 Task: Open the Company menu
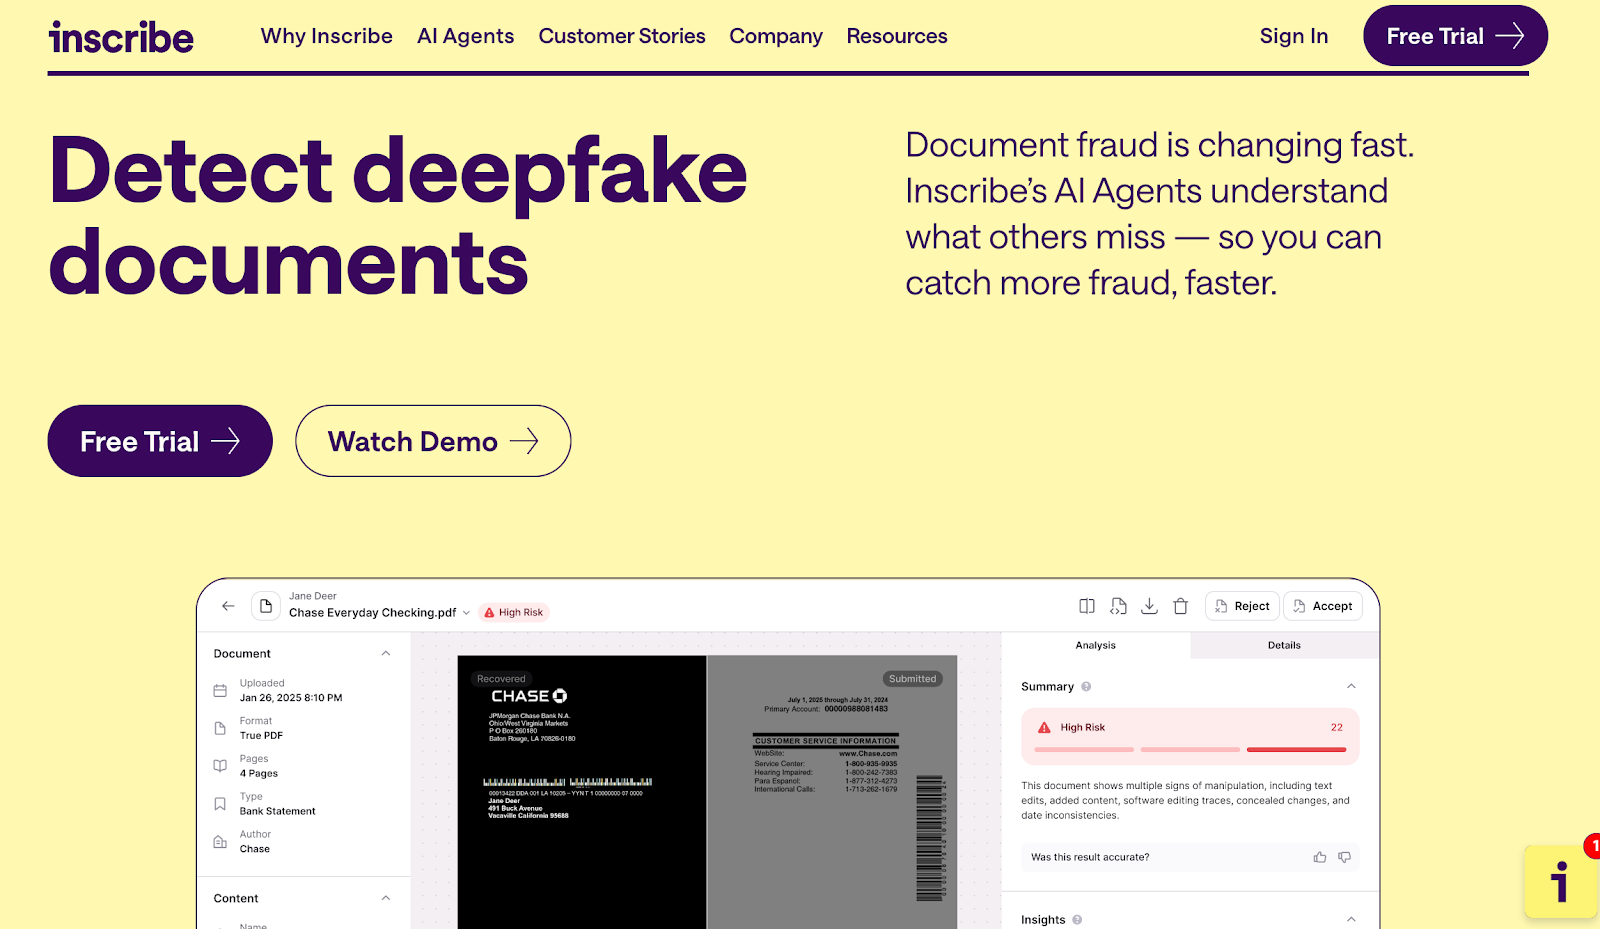pos(776,36)
